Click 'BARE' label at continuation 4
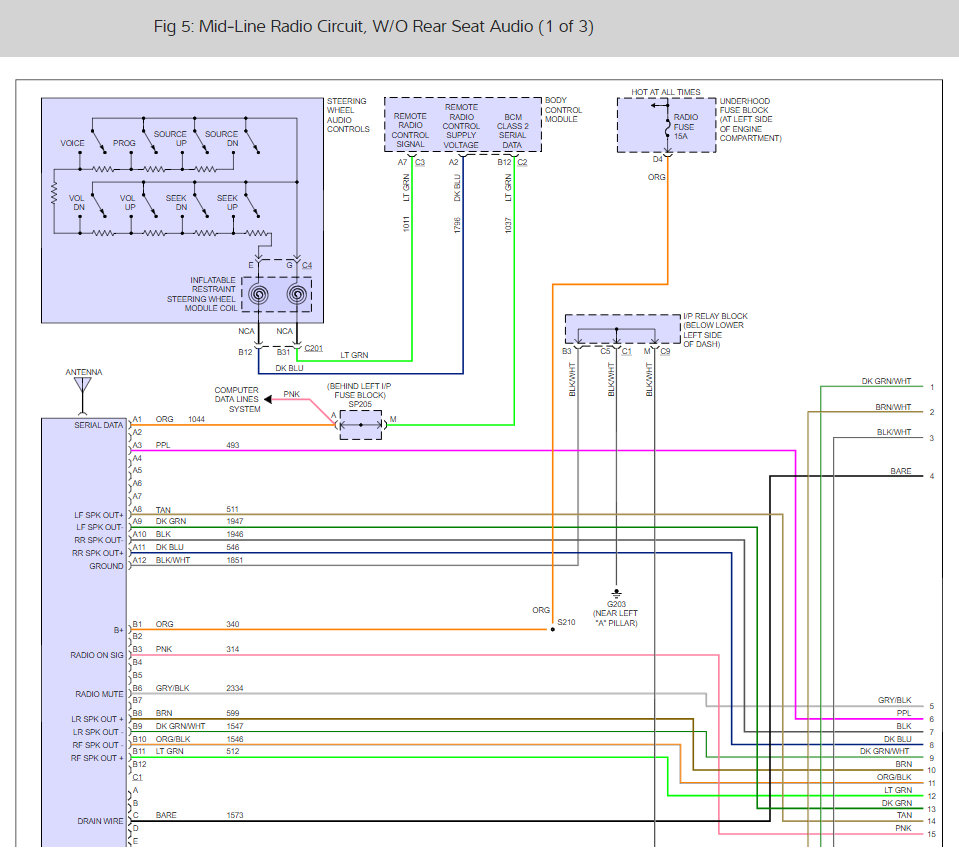This screenshot has width=959, height=863. [x=900, y=471]
